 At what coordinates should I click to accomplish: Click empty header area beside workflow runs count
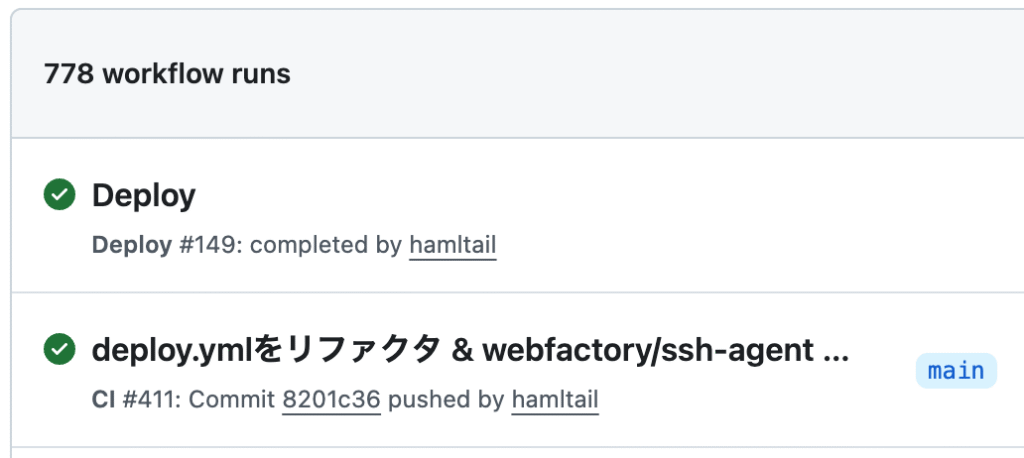[650, 74]
